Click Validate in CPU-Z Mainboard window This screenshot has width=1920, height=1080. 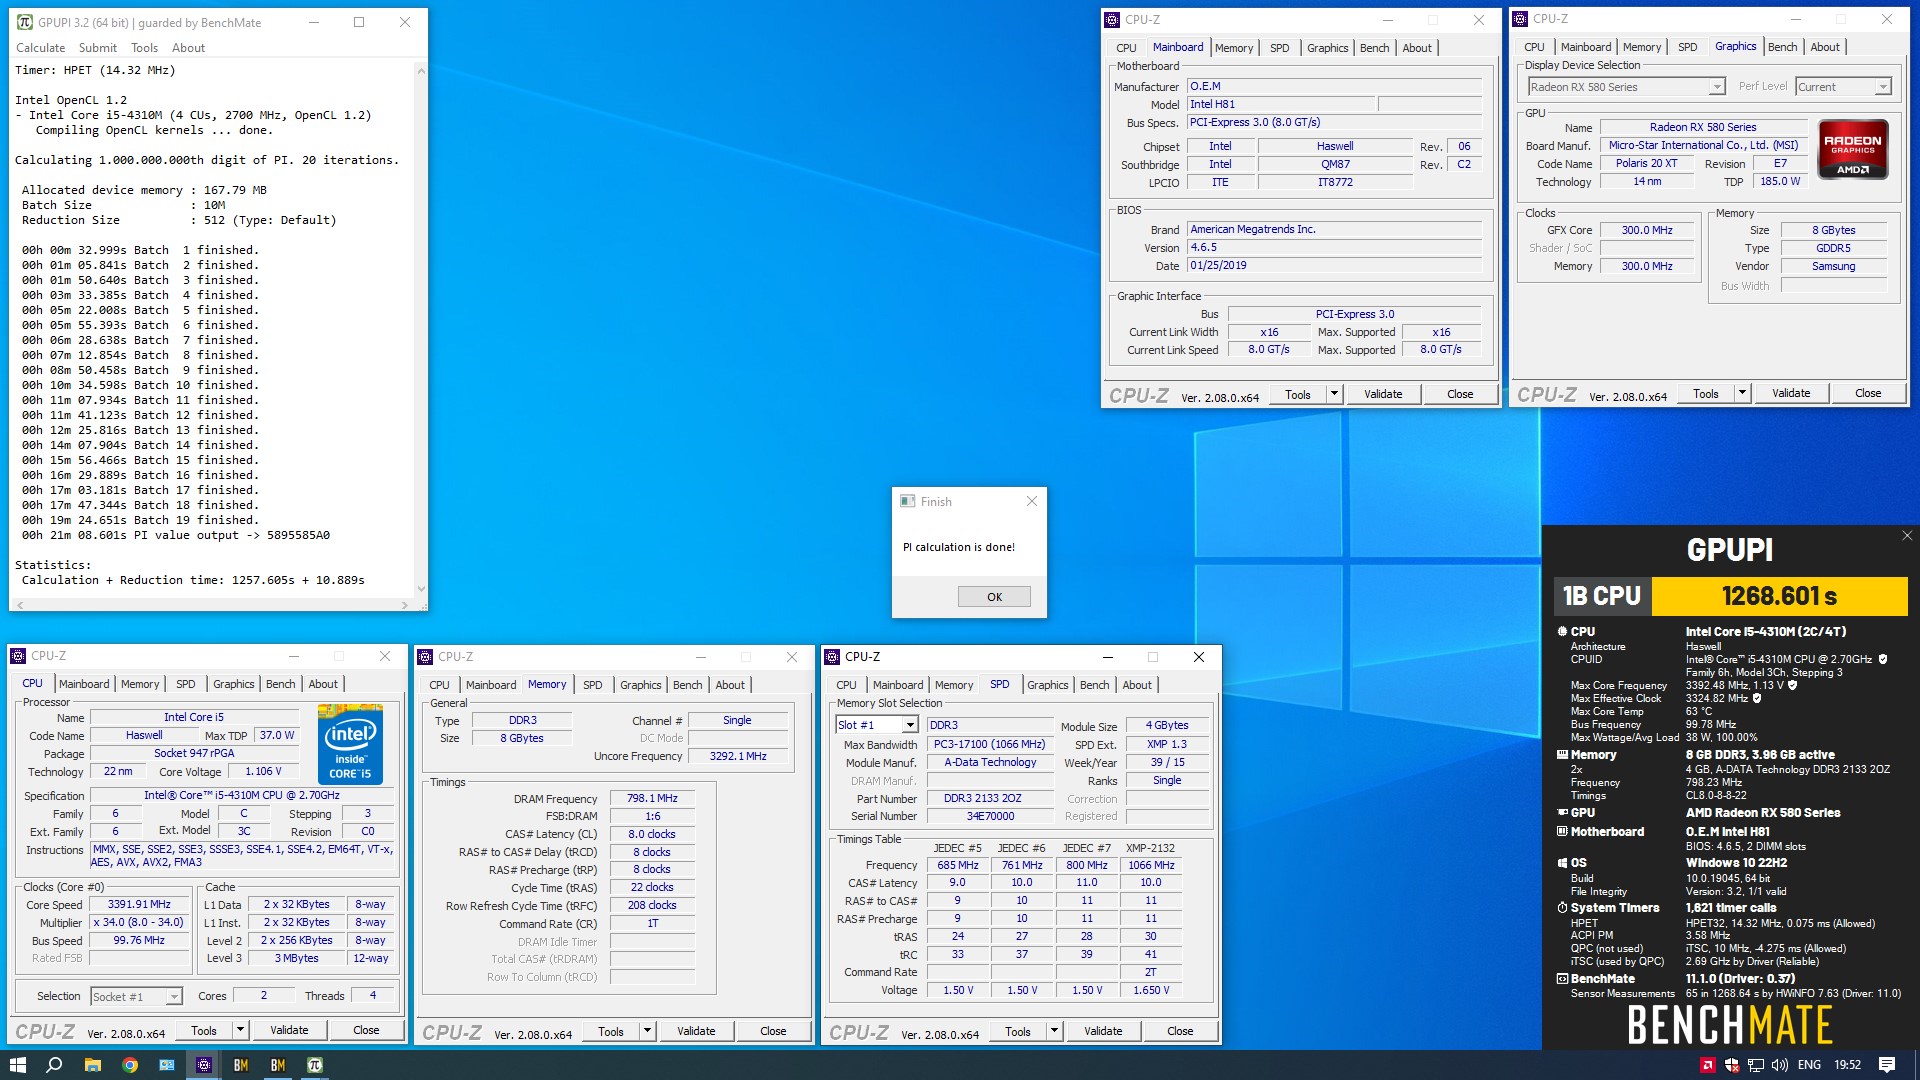click(x=1383, y=394)
